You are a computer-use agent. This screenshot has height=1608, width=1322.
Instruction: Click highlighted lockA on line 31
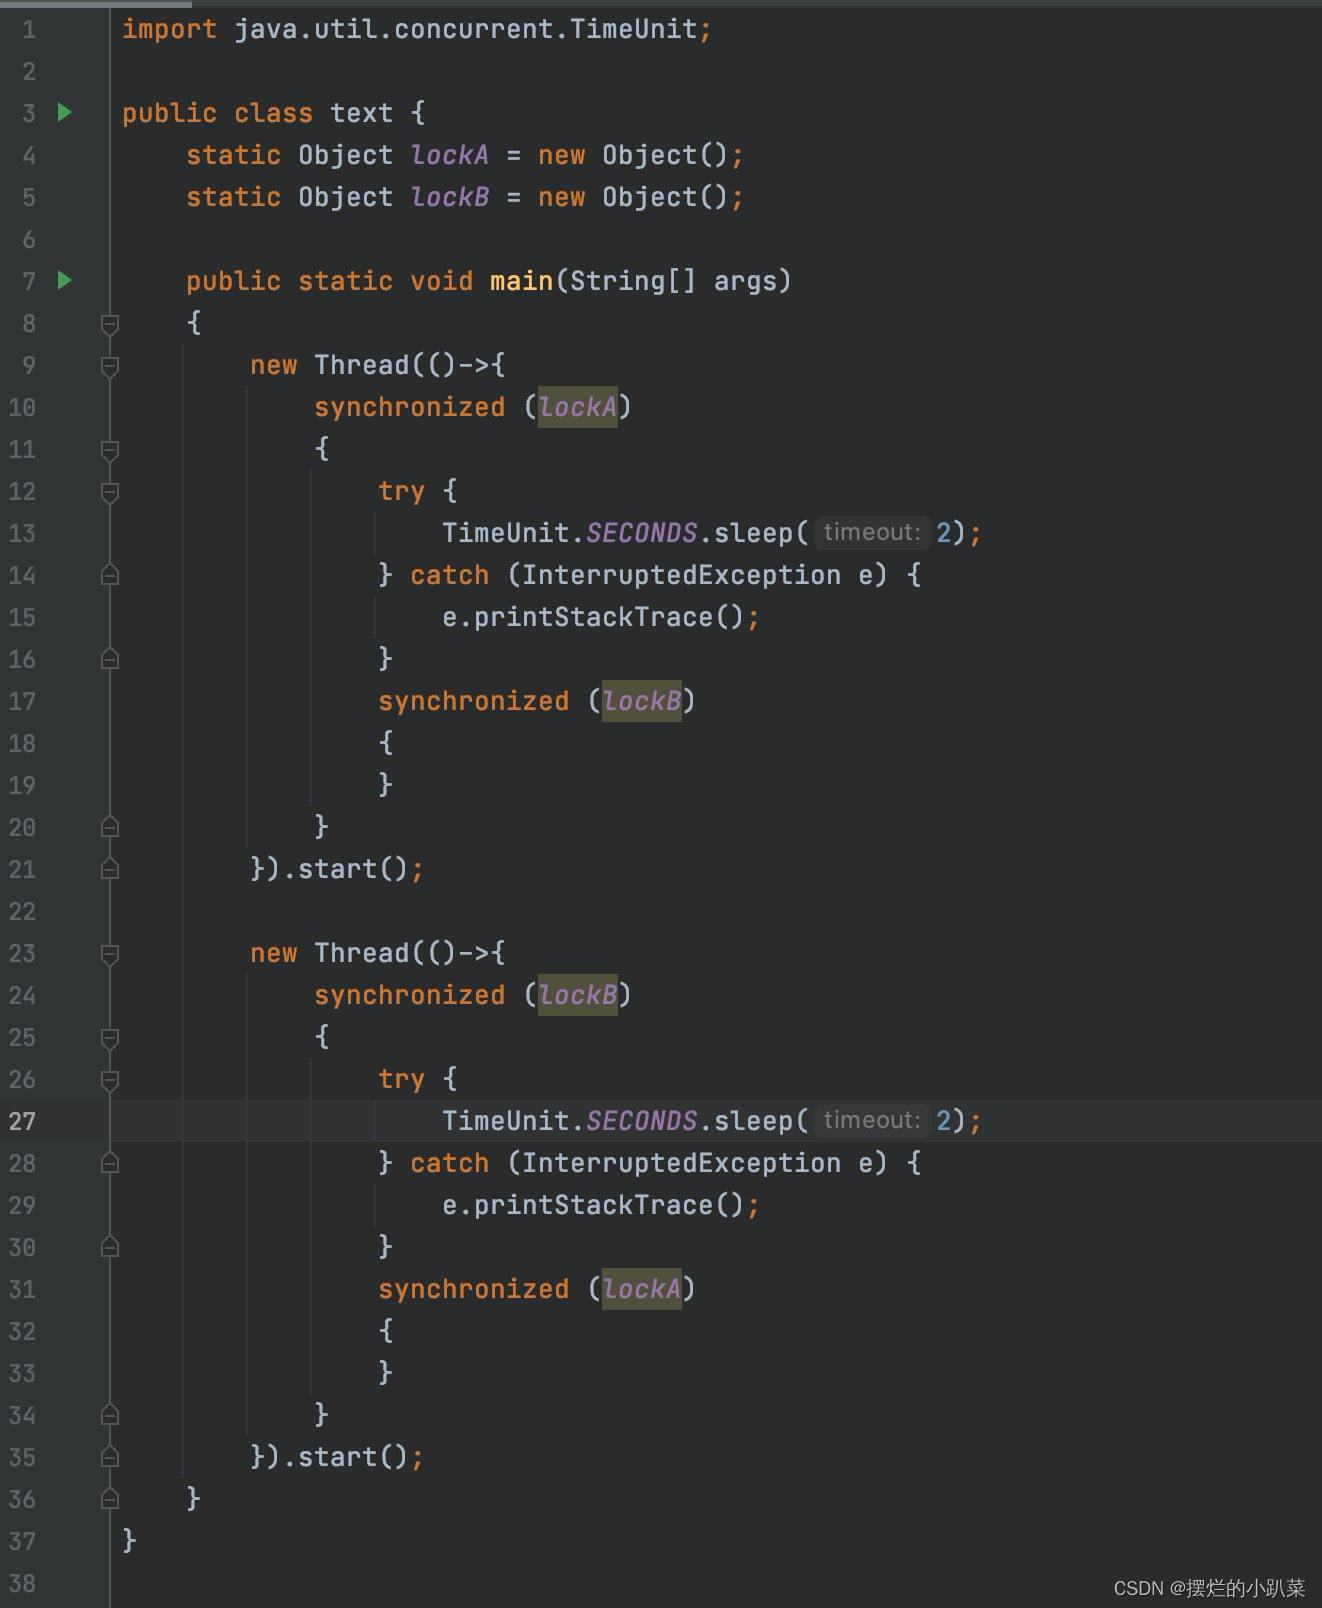tap(642, 1289)
